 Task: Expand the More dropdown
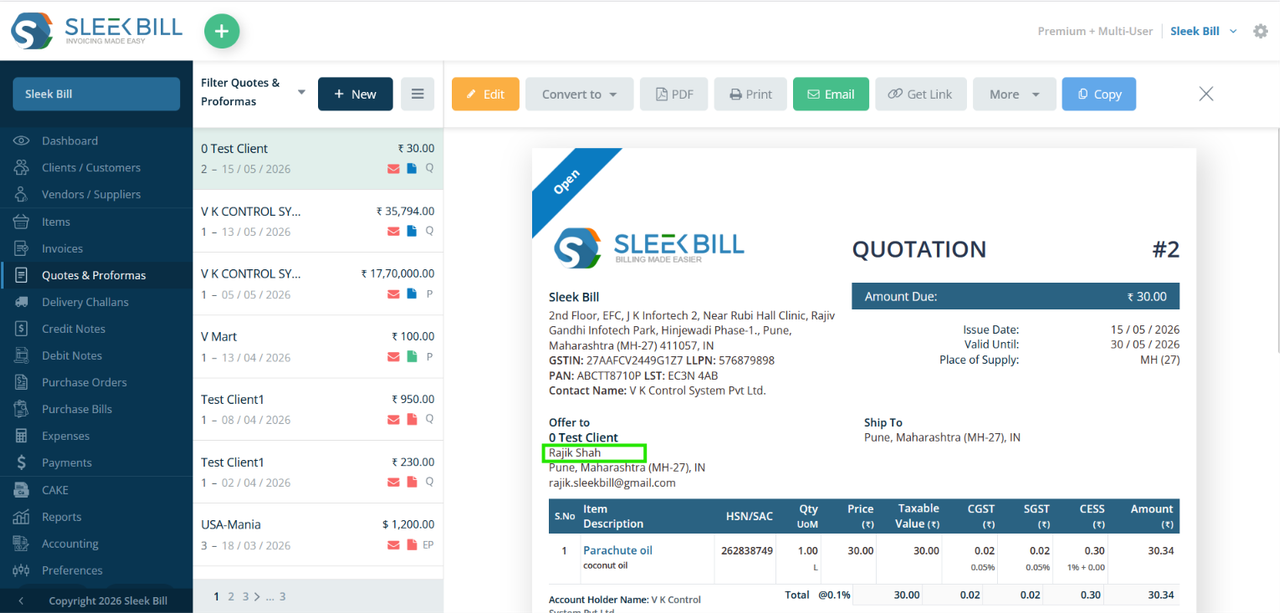tap(1014, 94)
